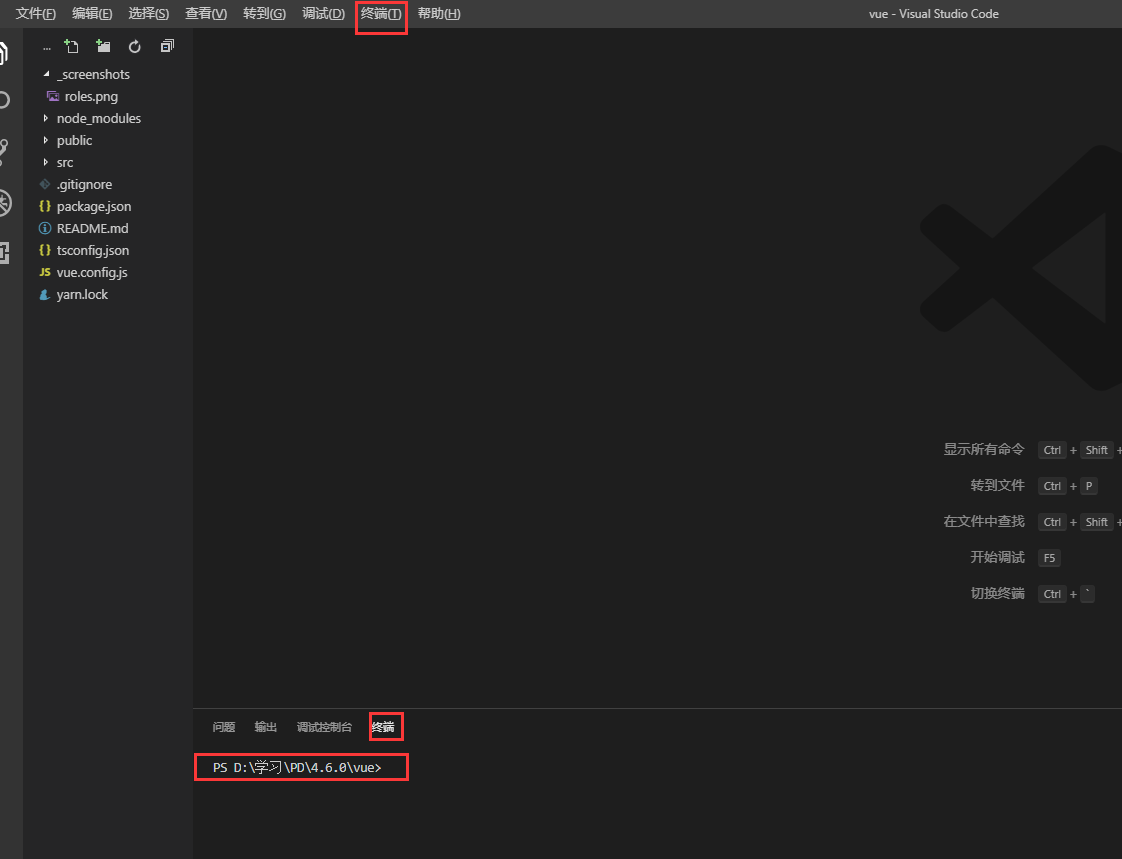1122x859 pixels.
Task: Click the 开始调试 shortcut hint text
Action: (x=997, y=557)
